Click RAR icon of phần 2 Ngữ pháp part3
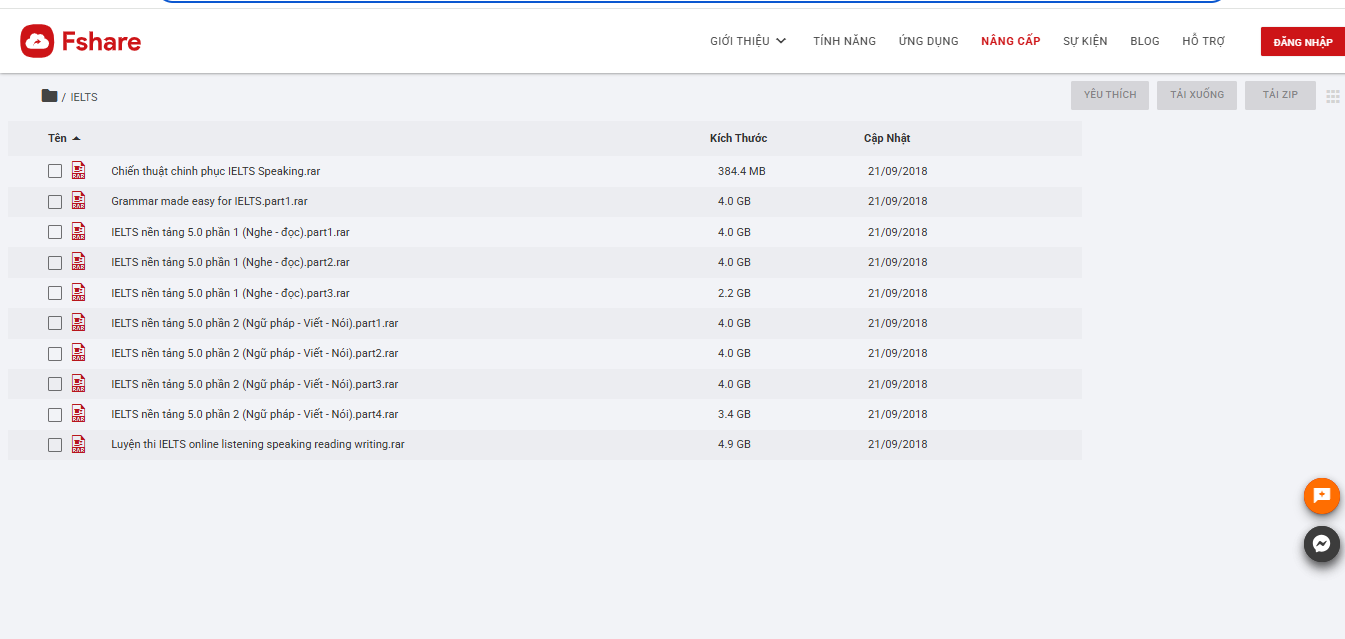1345x639 pixels. pyautogui.click(x=79, y=384)
